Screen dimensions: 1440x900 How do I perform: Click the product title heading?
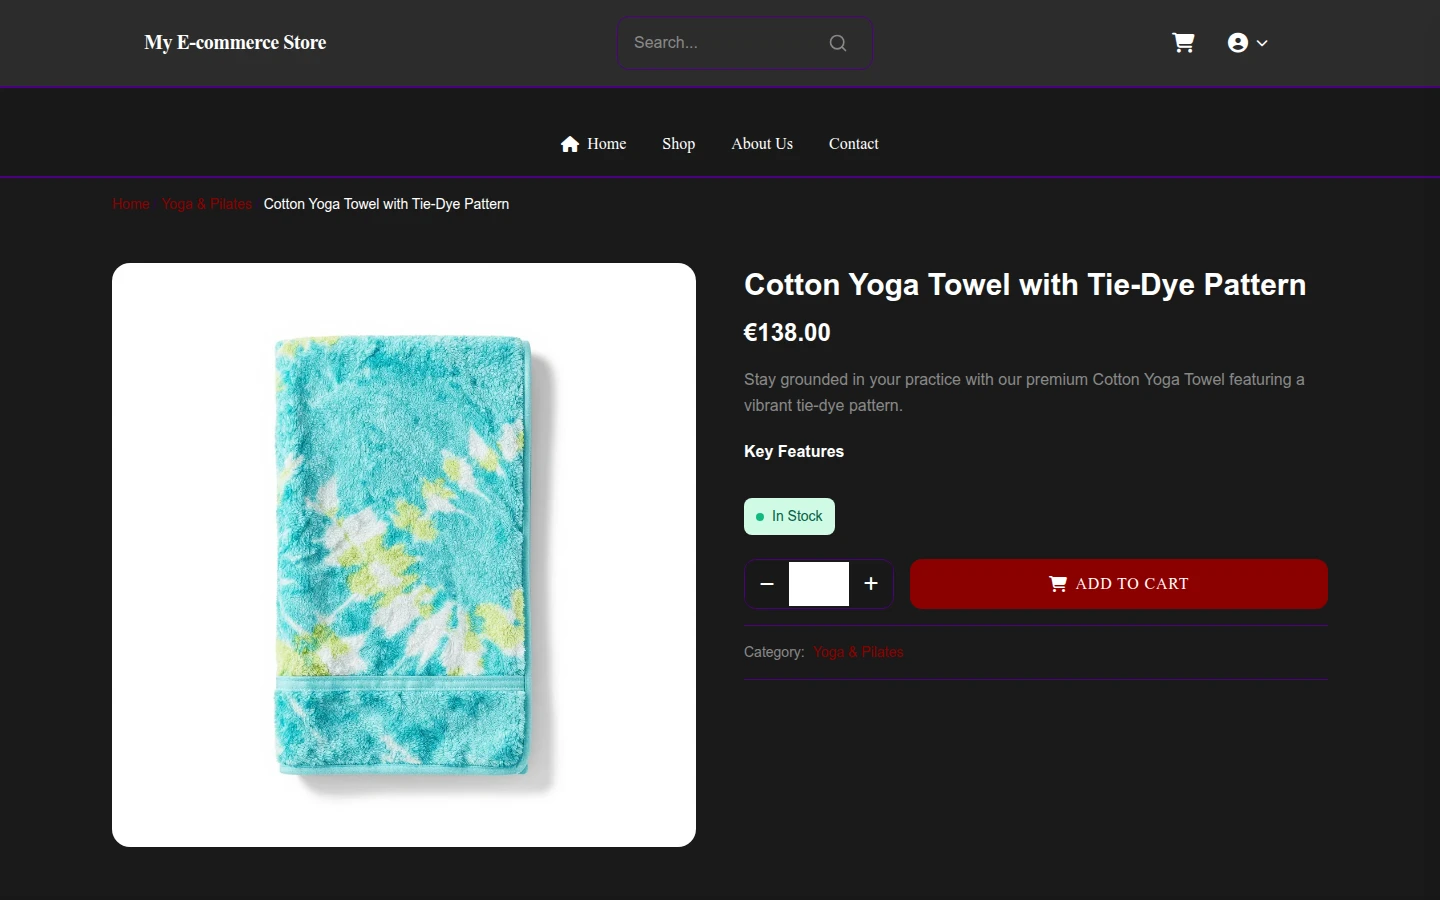(x=1025, y=285)
